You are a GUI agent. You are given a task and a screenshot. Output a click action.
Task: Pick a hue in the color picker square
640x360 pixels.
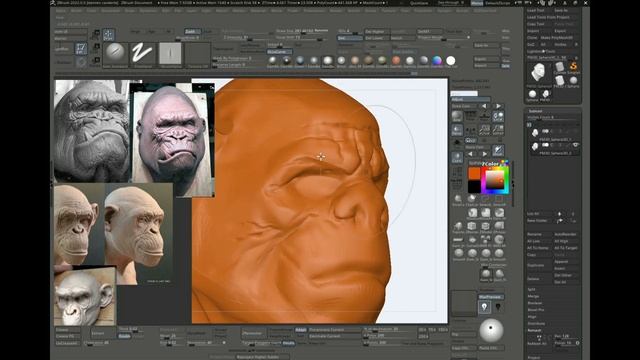coord(495,180)
